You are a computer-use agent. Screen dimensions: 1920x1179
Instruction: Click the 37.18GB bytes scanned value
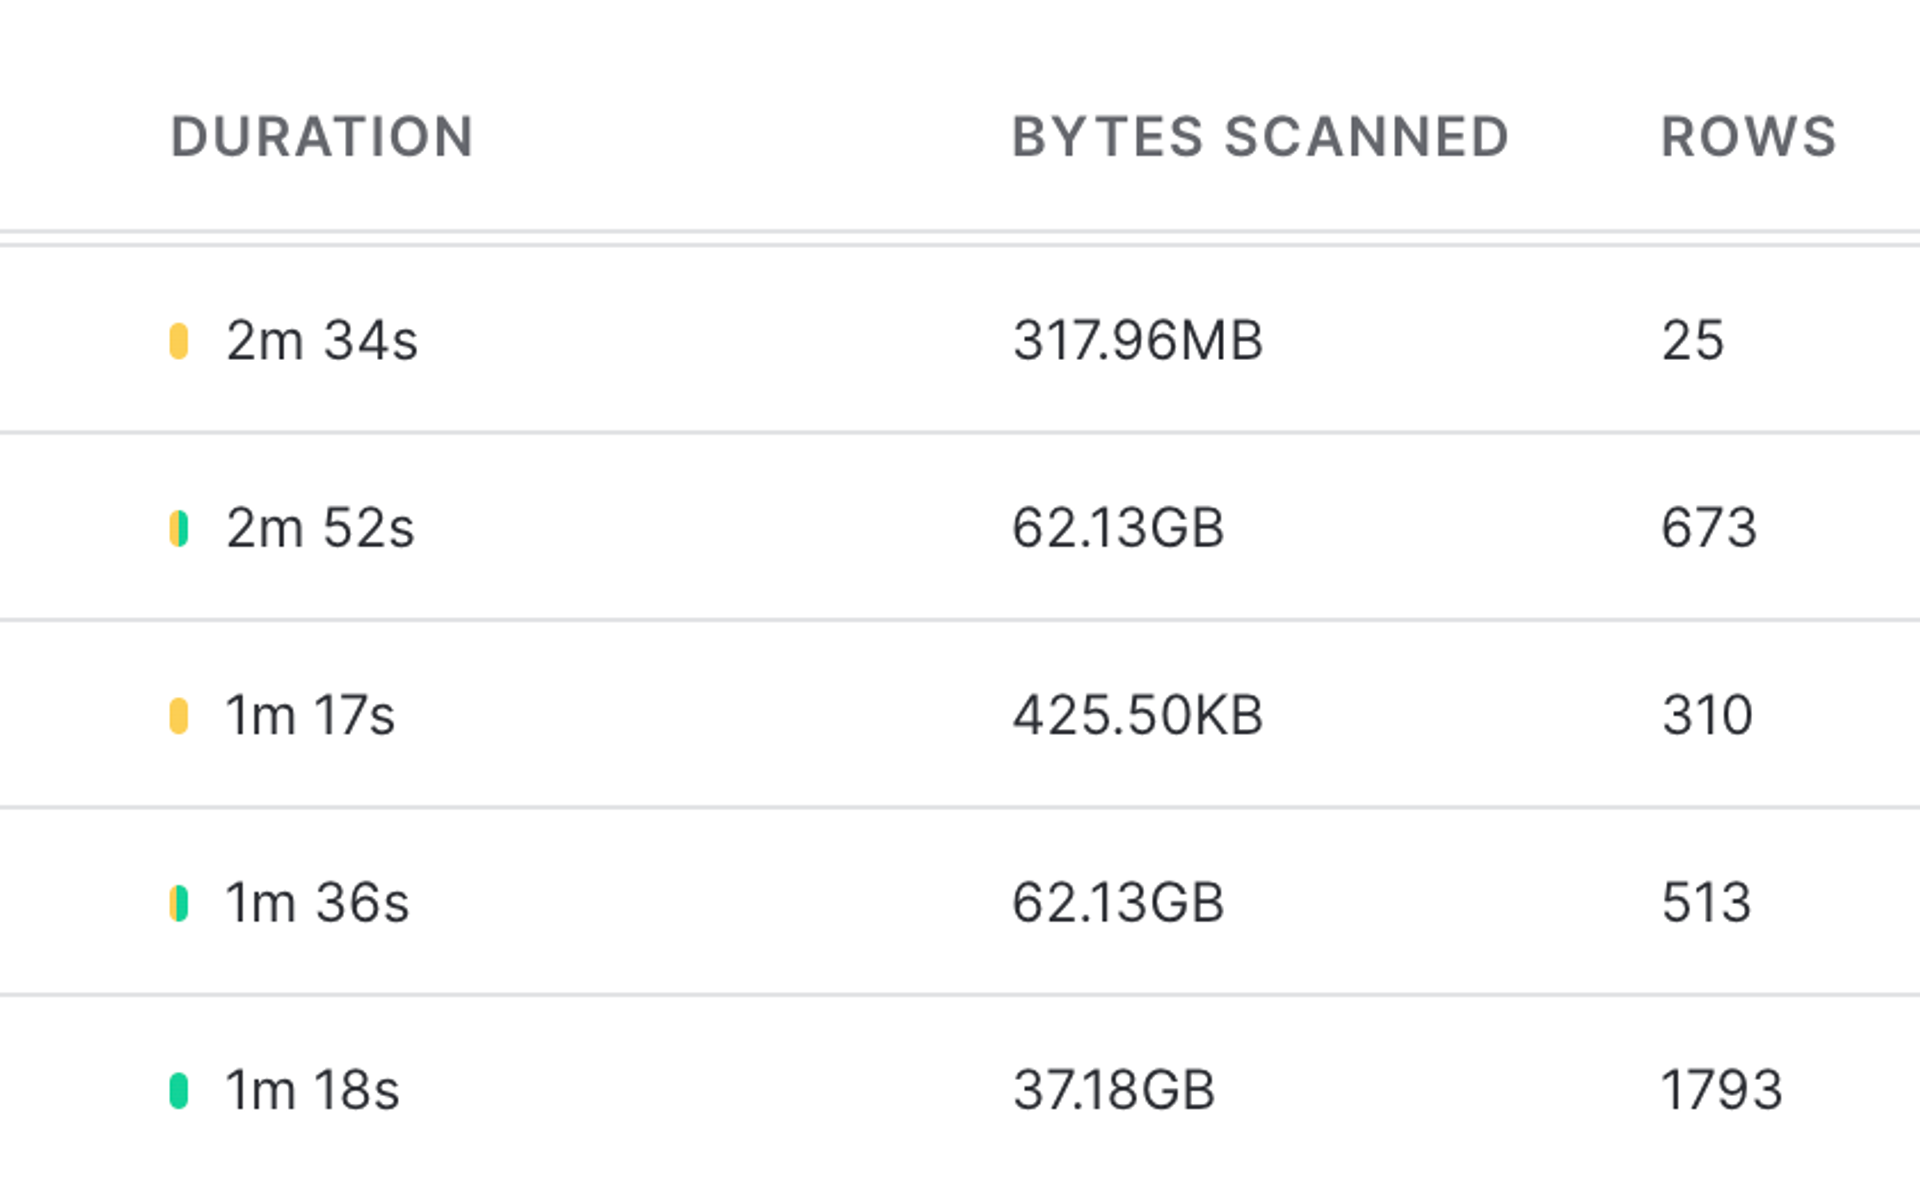pyautogui.click(x=1114, y=1090)
